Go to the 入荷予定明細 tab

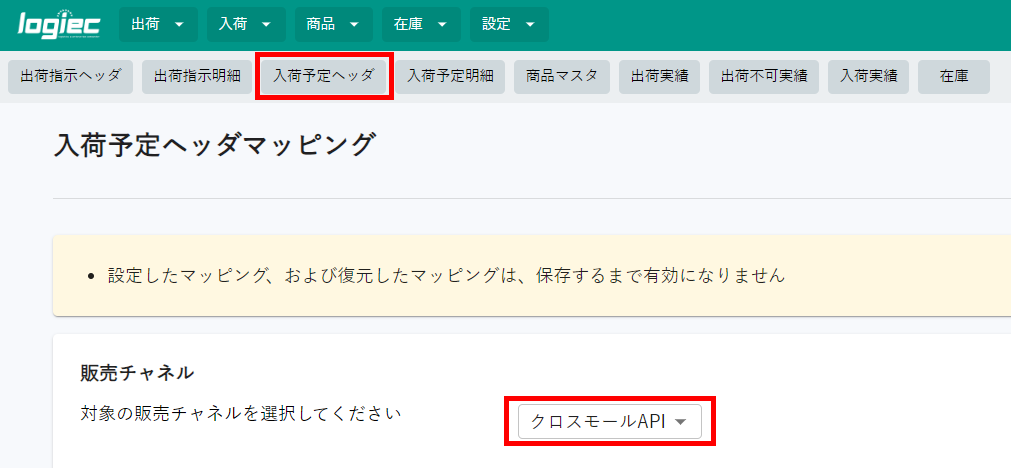point(450,76)
